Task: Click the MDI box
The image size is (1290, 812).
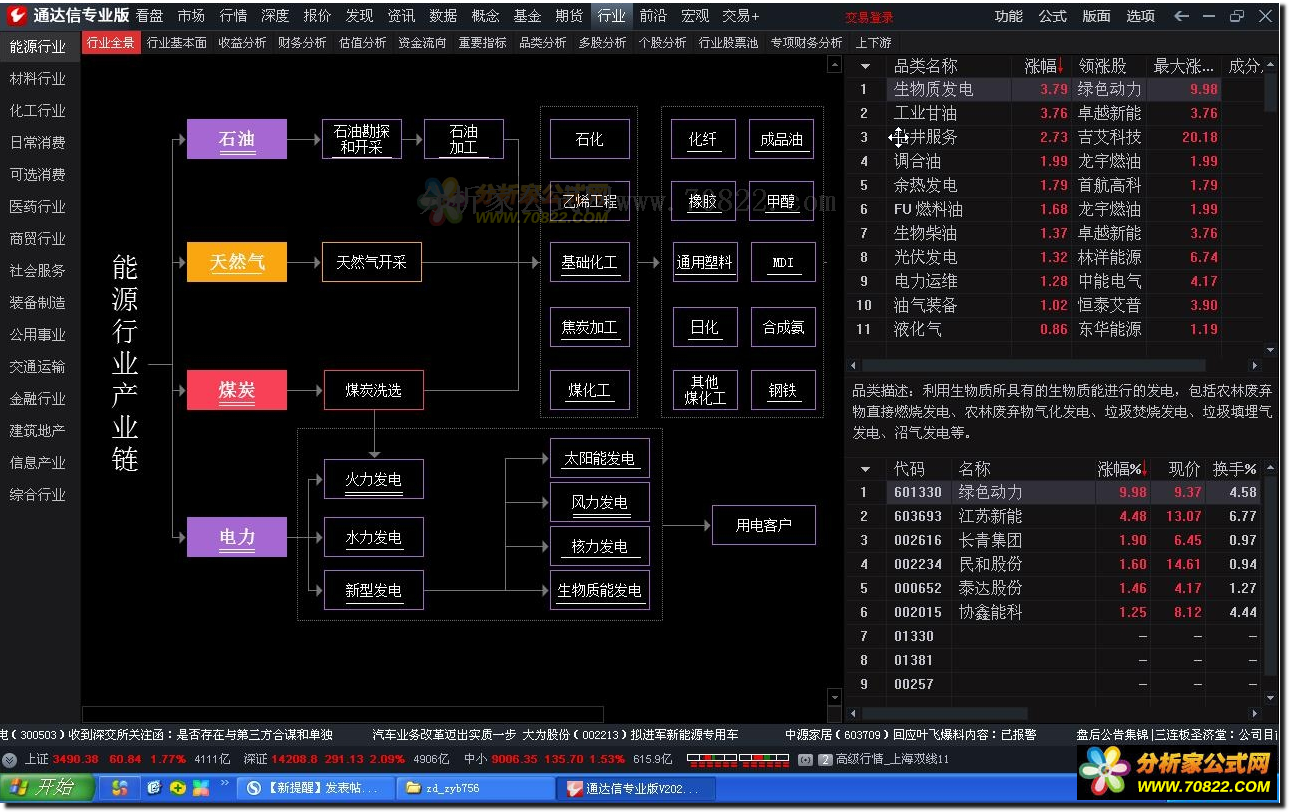Action: [x=783, y=263]
